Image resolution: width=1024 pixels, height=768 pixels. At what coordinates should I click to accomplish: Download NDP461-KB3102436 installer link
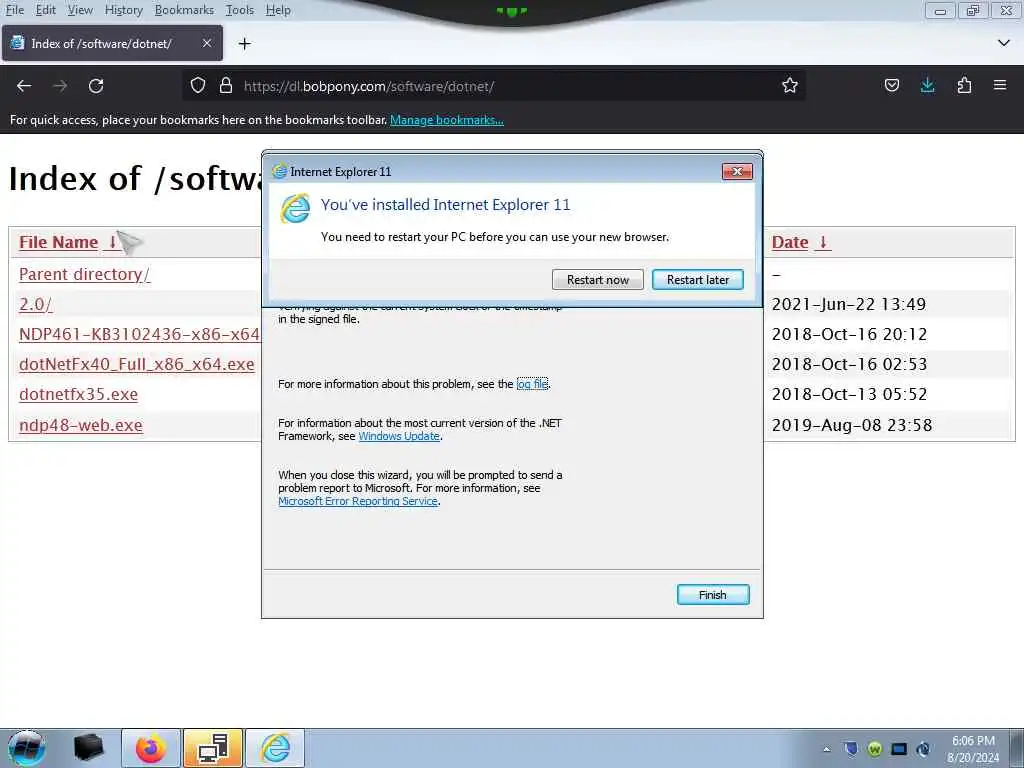pyautogui.click(x=139, y=334)
